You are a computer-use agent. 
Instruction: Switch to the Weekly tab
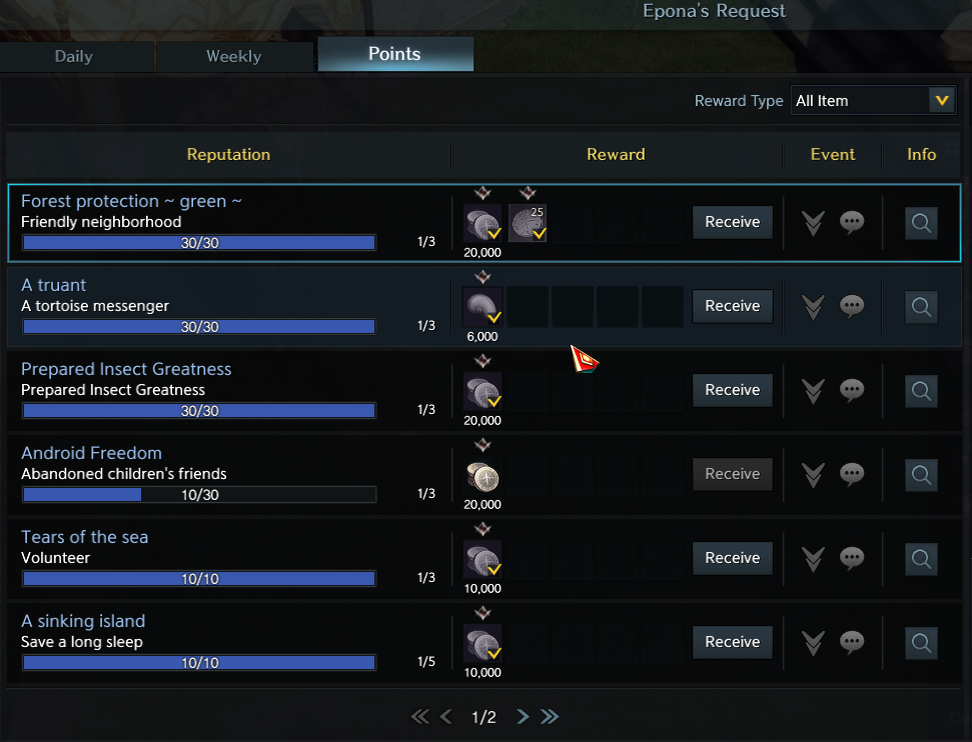(x=234, y=56)
